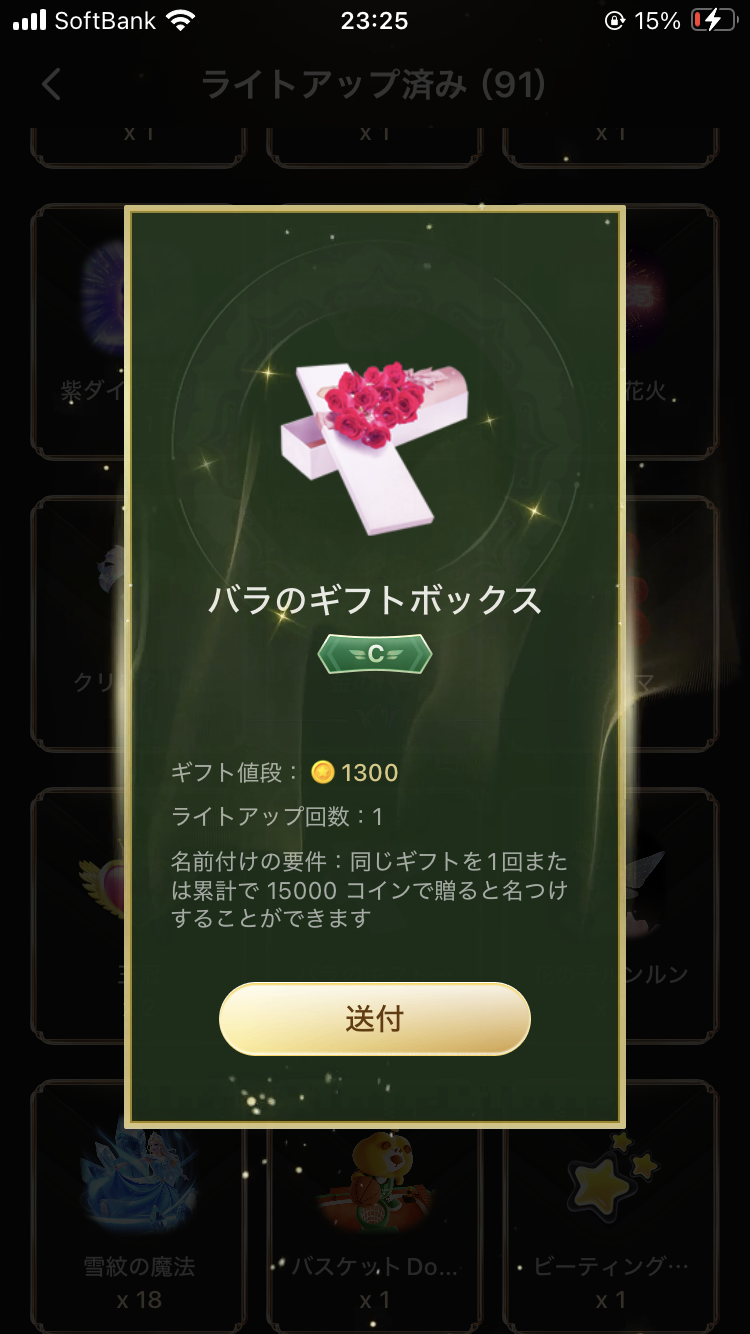Tap the ギフト値段 1300 price line

point(285,772)
